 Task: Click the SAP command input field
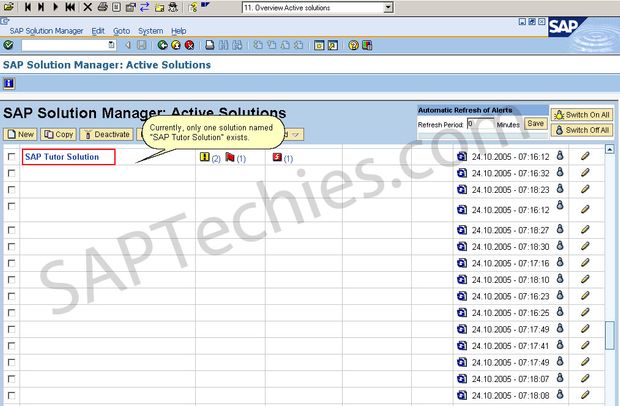click(64, 45)
